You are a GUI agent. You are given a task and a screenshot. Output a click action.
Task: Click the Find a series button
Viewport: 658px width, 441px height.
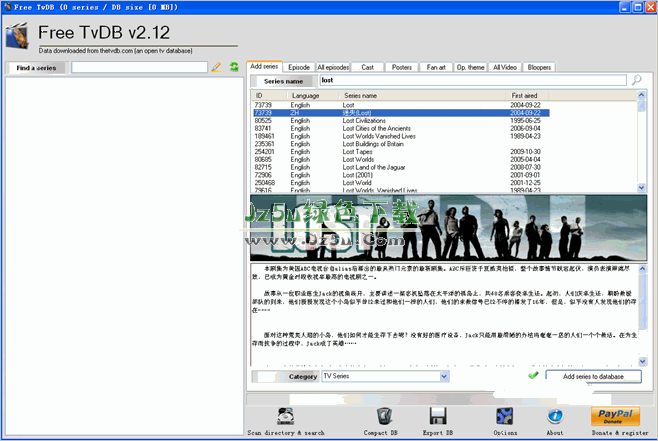tap(36, 68)
